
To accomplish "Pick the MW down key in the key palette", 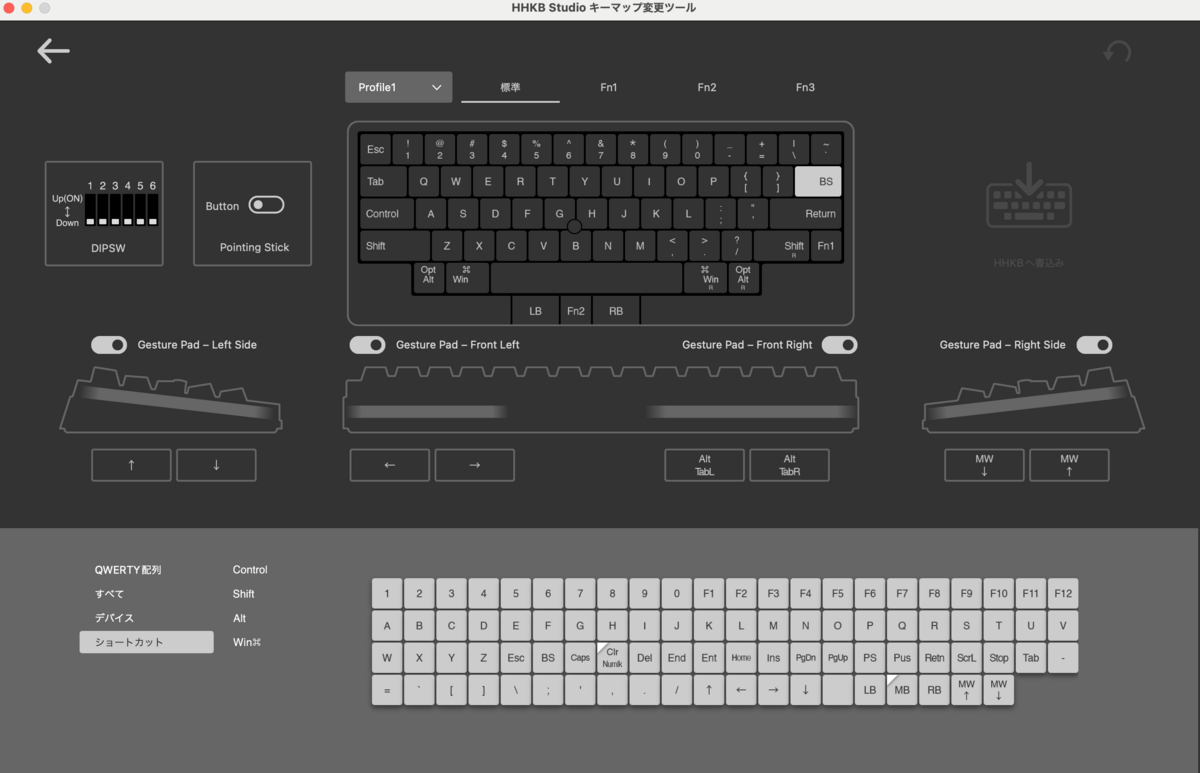I will (x=998, y=690).
